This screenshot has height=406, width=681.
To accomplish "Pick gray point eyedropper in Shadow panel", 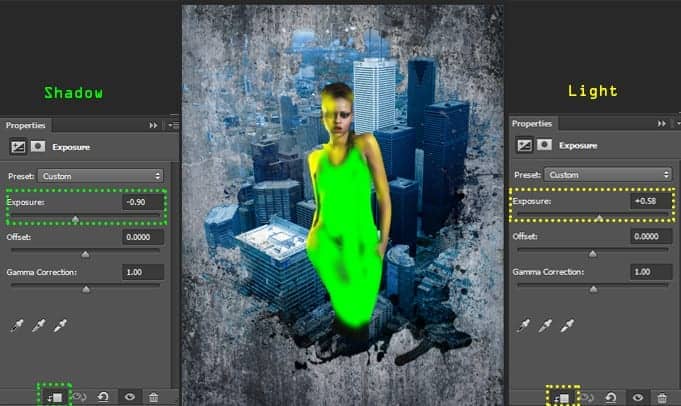I will [39, 325].
